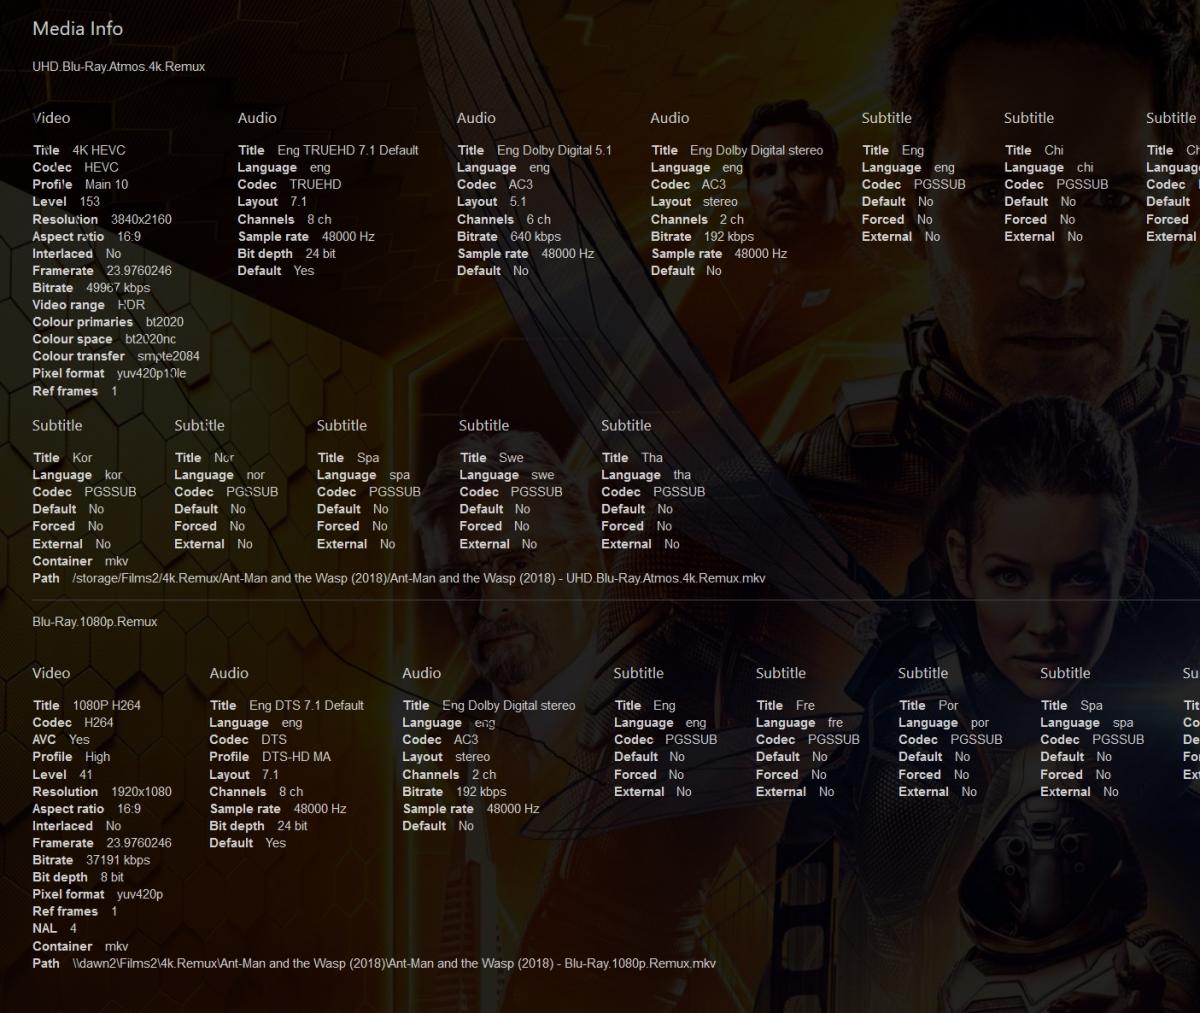Click subtitle title 'Nor'
Image resolution: width=1200 pixels, height=1013 pixels.
224,457
